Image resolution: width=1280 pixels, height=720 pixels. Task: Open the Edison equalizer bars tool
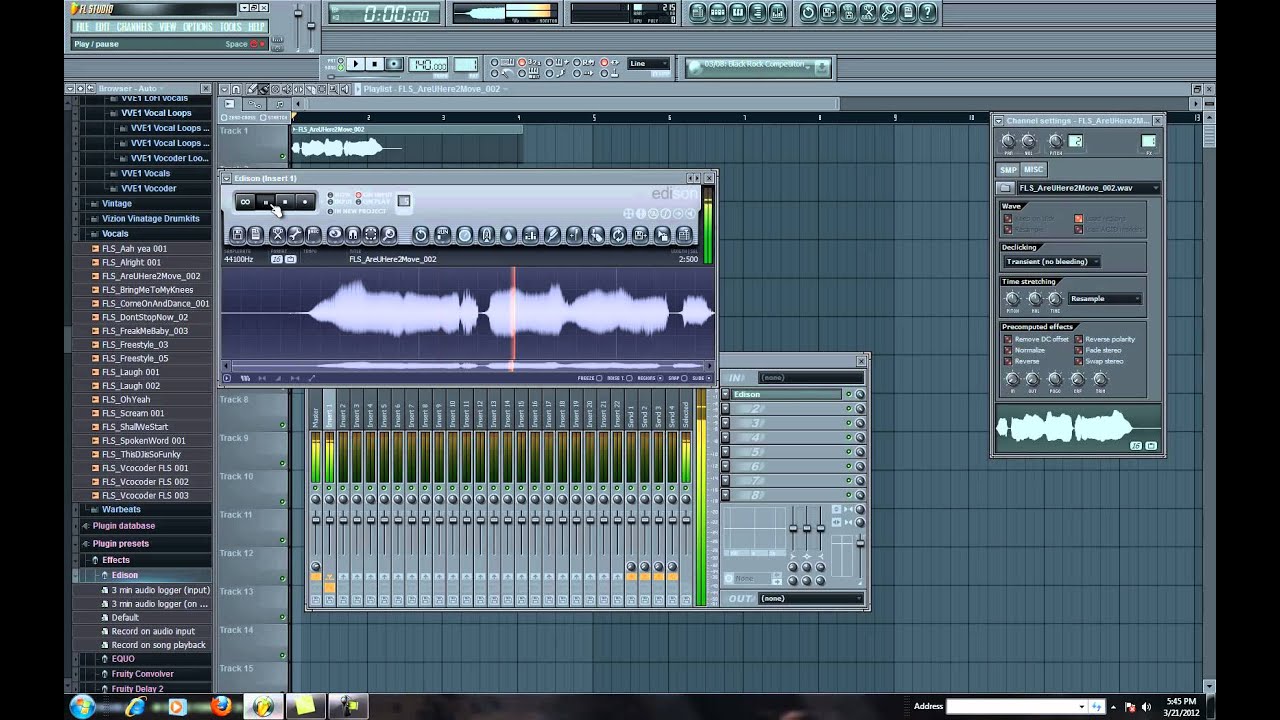(530, 235)
